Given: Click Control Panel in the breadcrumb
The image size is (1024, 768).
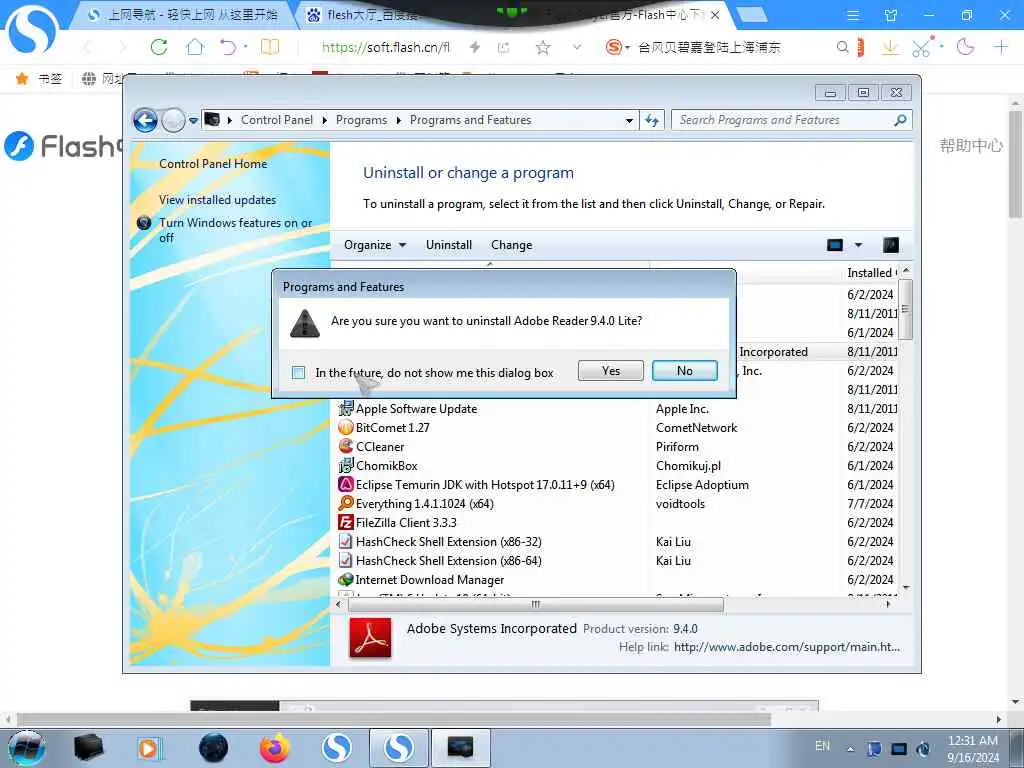Looking at the screenshot, I should click(x=277, y=120).
